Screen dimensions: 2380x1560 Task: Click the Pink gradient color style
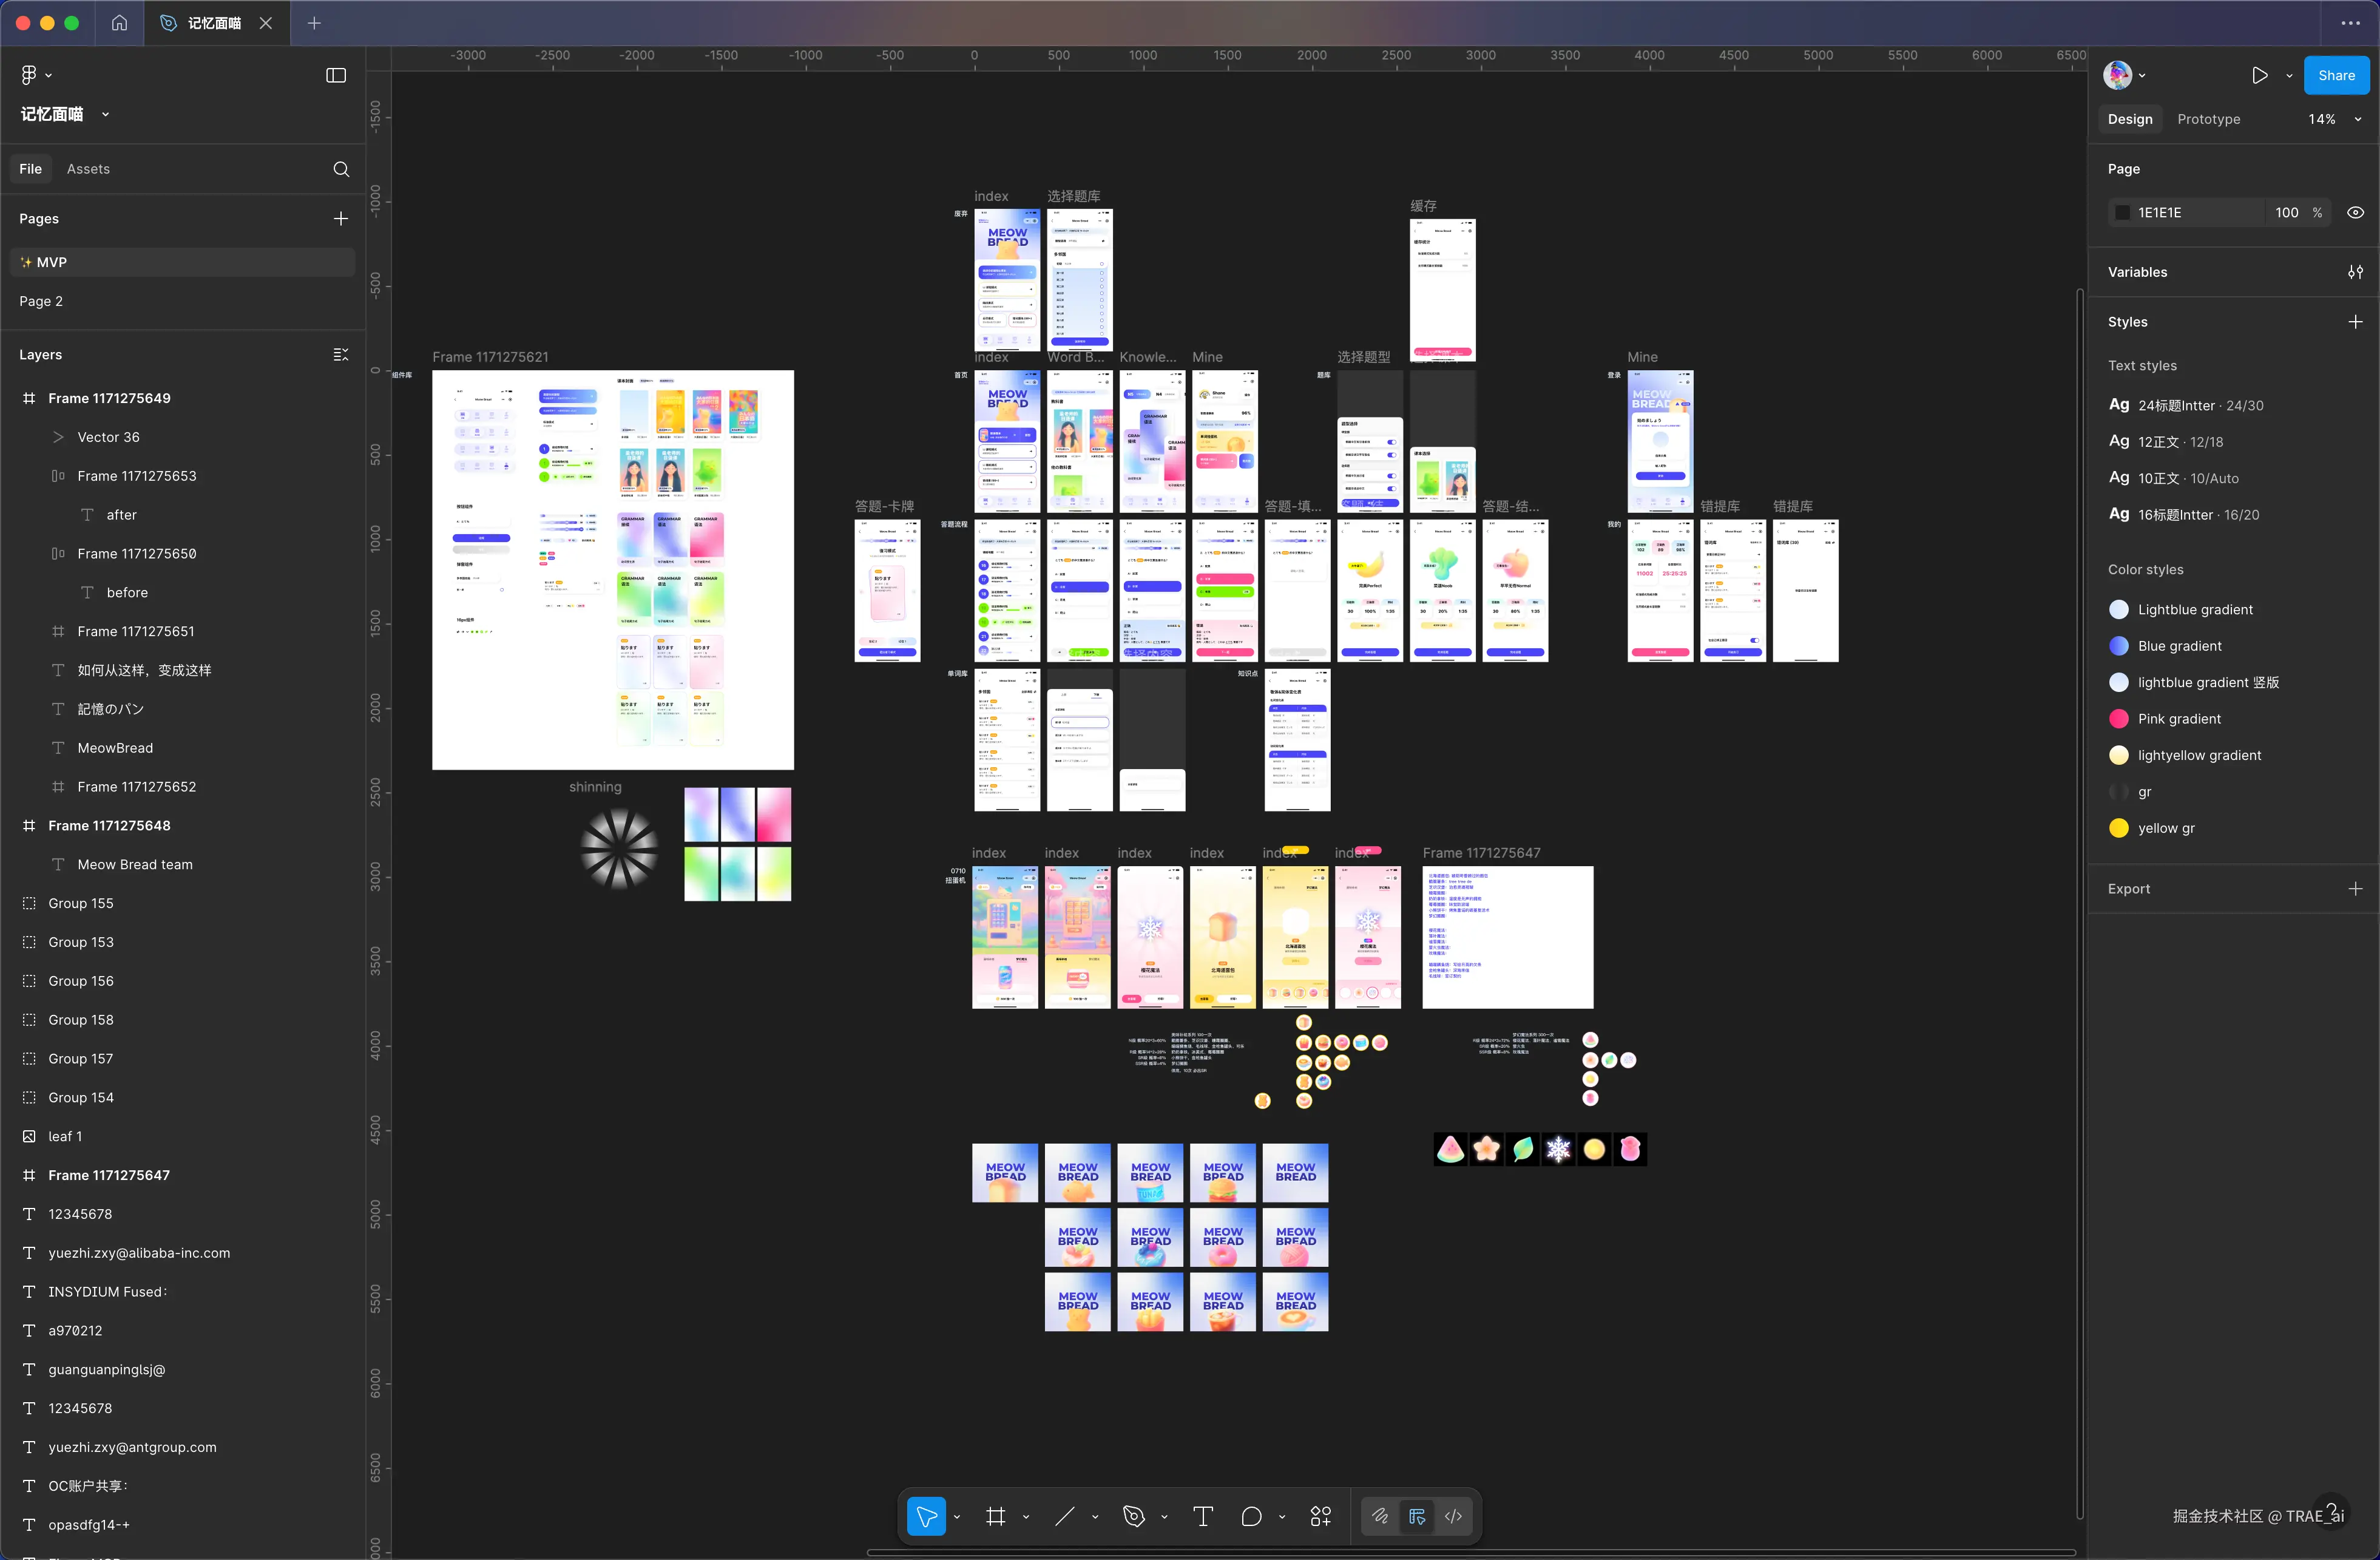tap(2179, 719)
